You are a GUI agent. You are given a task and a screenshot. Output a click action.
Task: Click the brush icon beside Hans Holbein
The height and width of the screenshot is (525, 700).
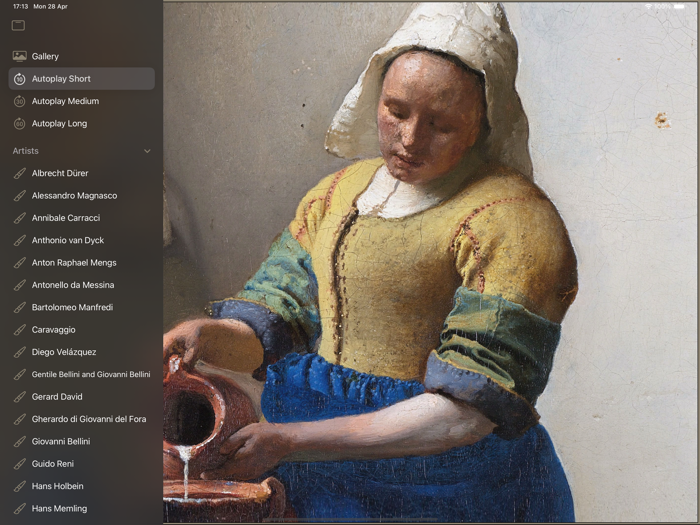pos(20,486)
